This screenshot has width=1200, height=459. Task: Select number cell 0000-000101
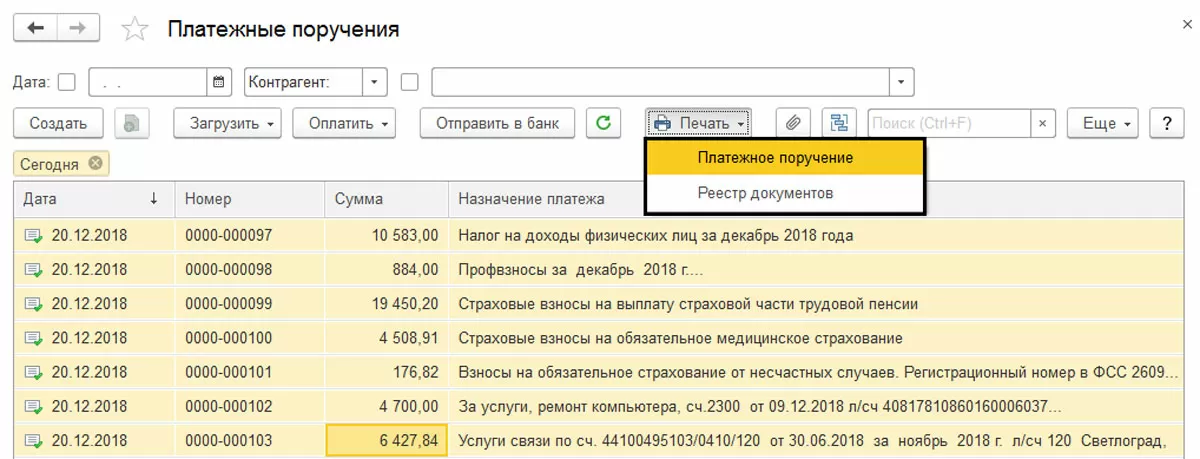click(x=249, y=372)
